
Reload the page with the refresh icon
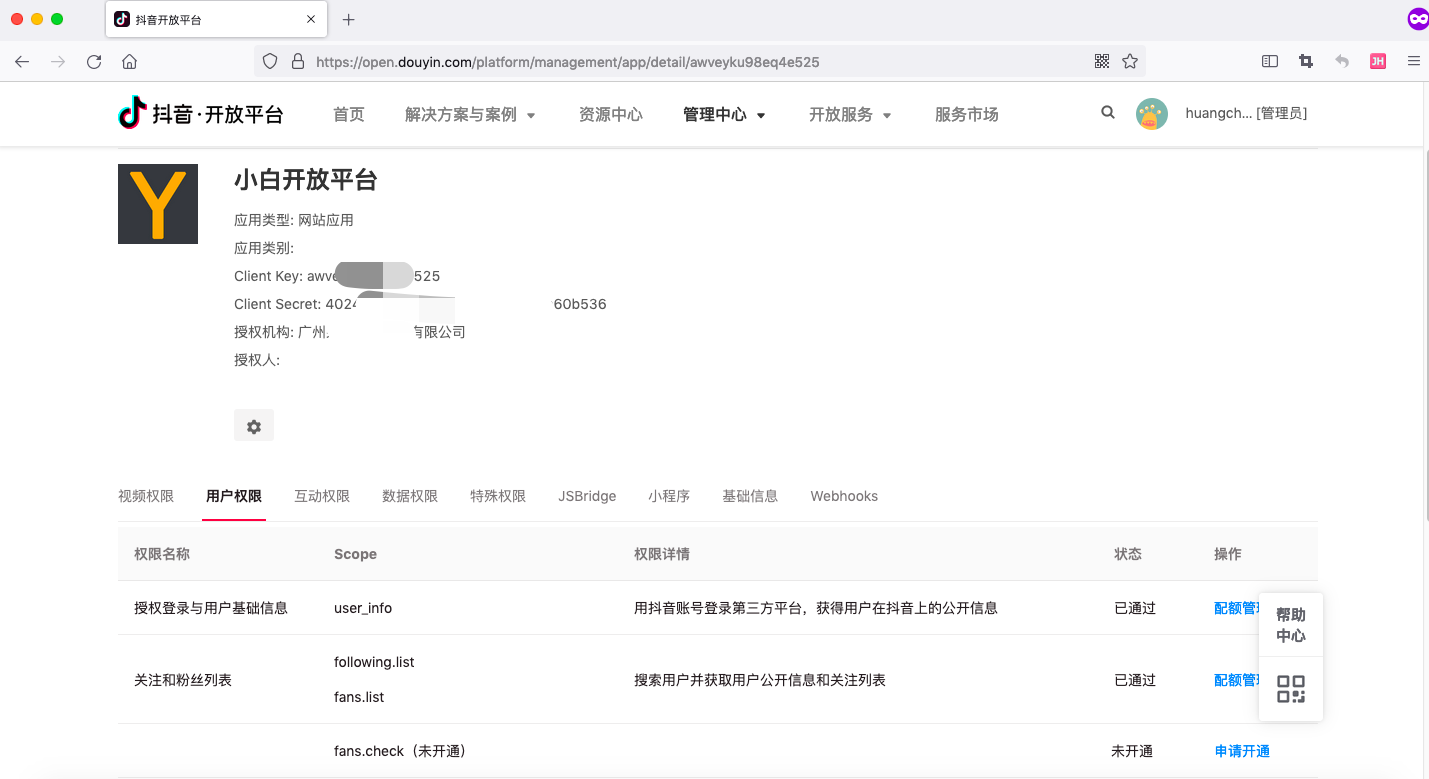[94, 61]
